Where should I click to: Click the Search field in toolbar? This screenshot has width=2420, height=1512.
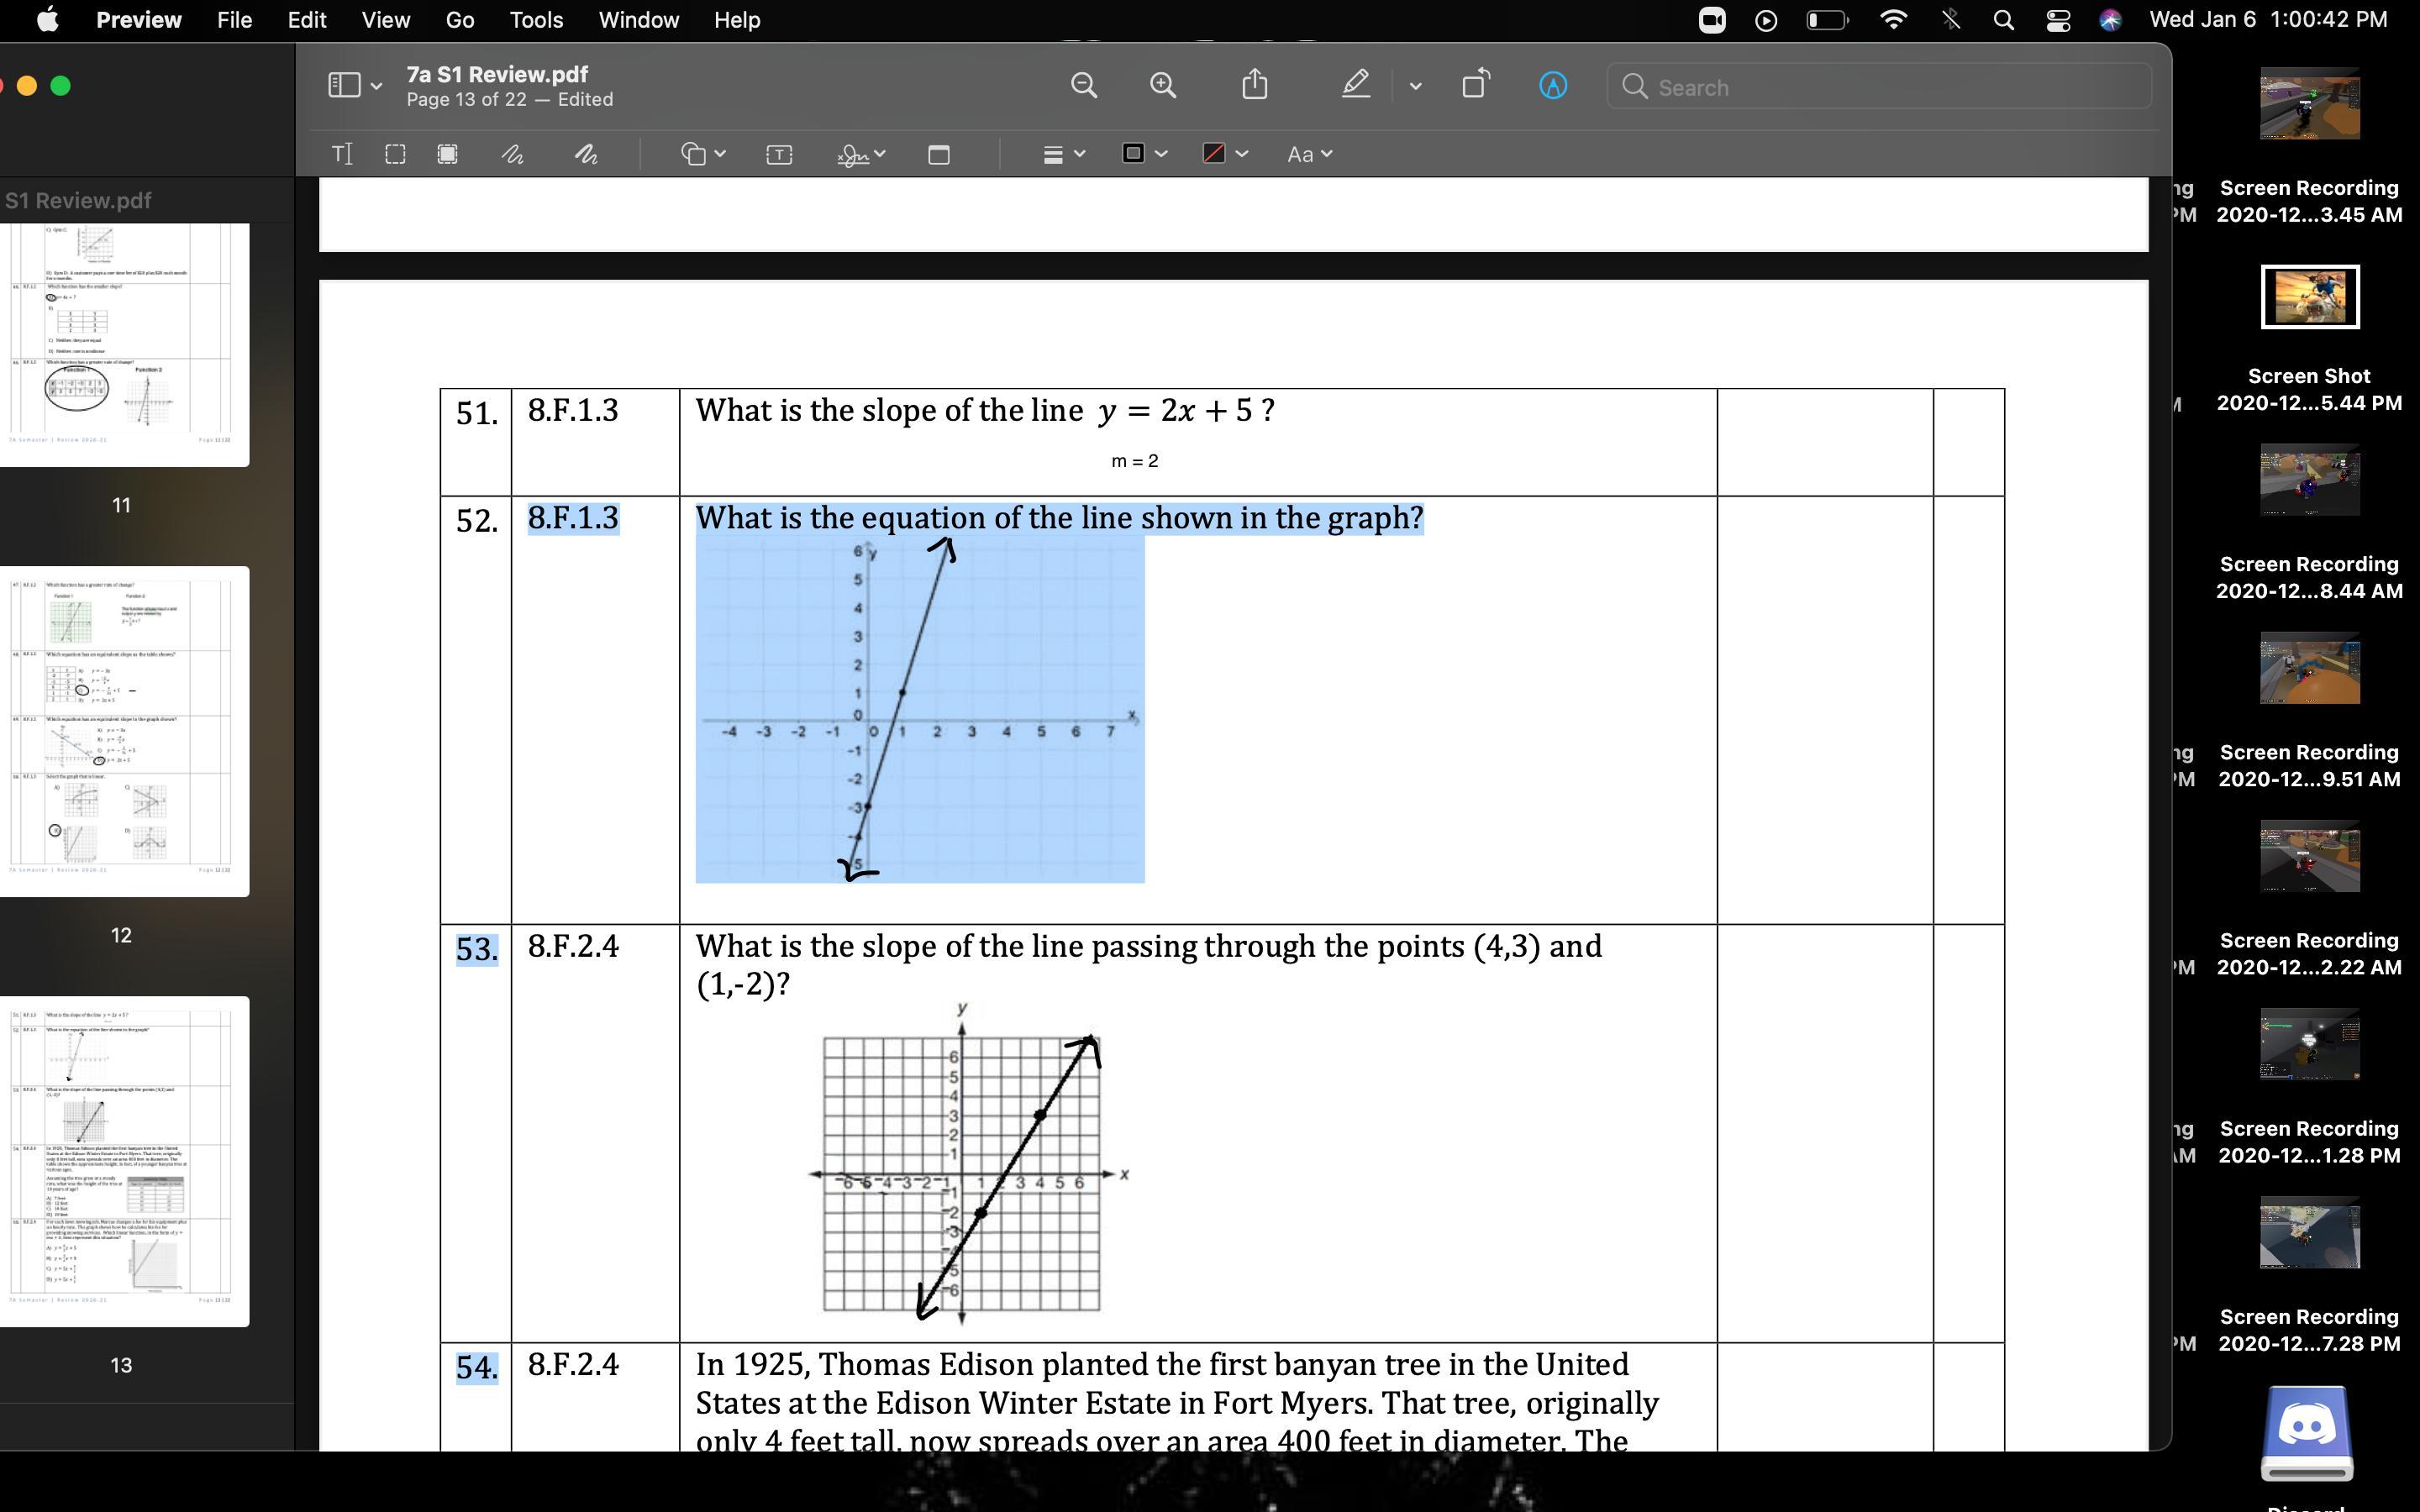1878,87
